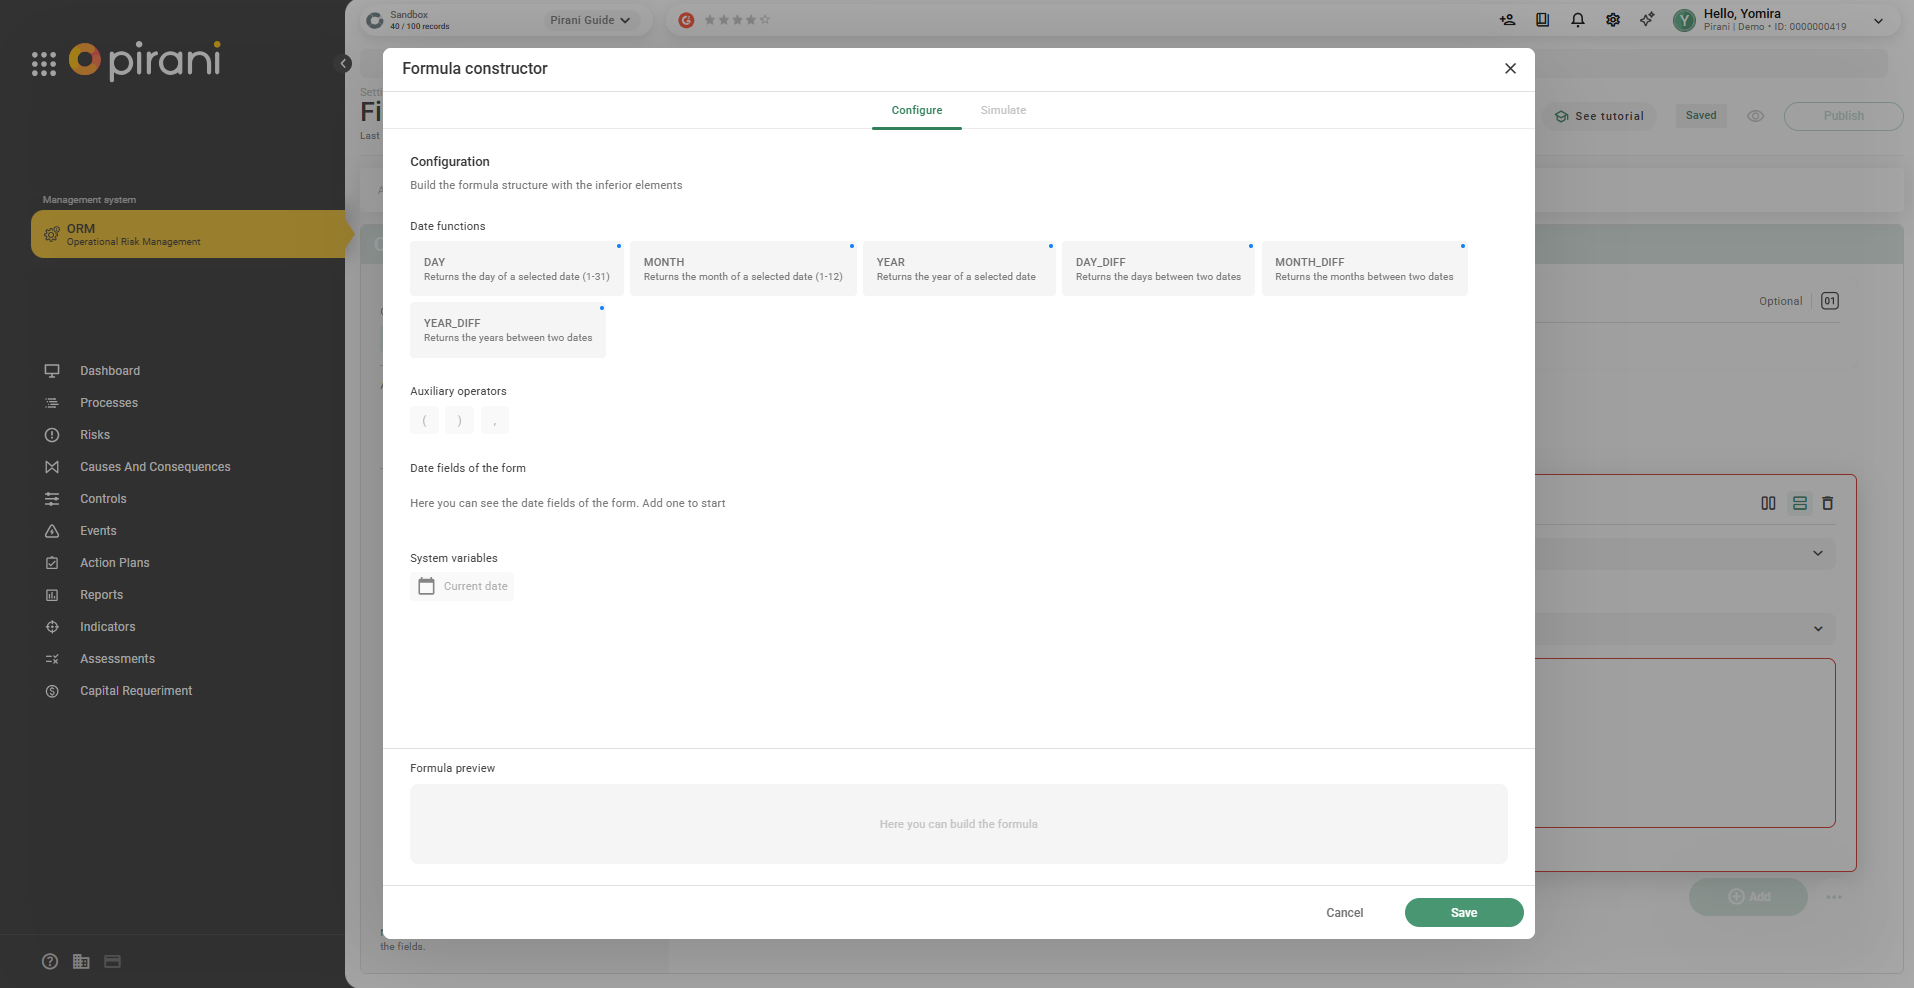The width and height of the screenshot is (1914, 988).
Task: Select the two-column layout toggle
Action: [1768, 504]
